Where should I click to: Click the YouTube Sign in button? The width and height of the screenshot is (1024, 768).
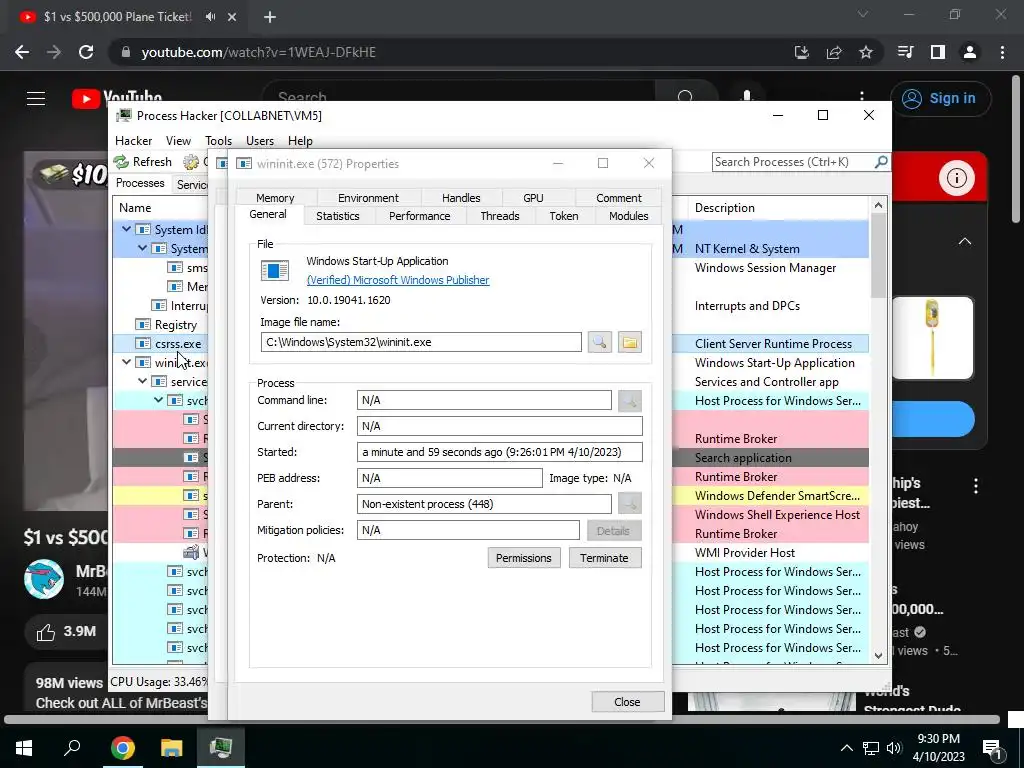point(940,99)
